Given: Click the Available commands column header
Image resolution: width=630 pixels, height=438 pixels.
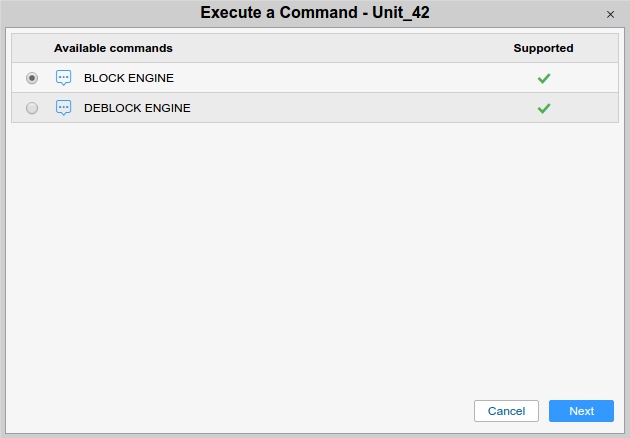Looking at the screenshot, I should click(113, 48).
